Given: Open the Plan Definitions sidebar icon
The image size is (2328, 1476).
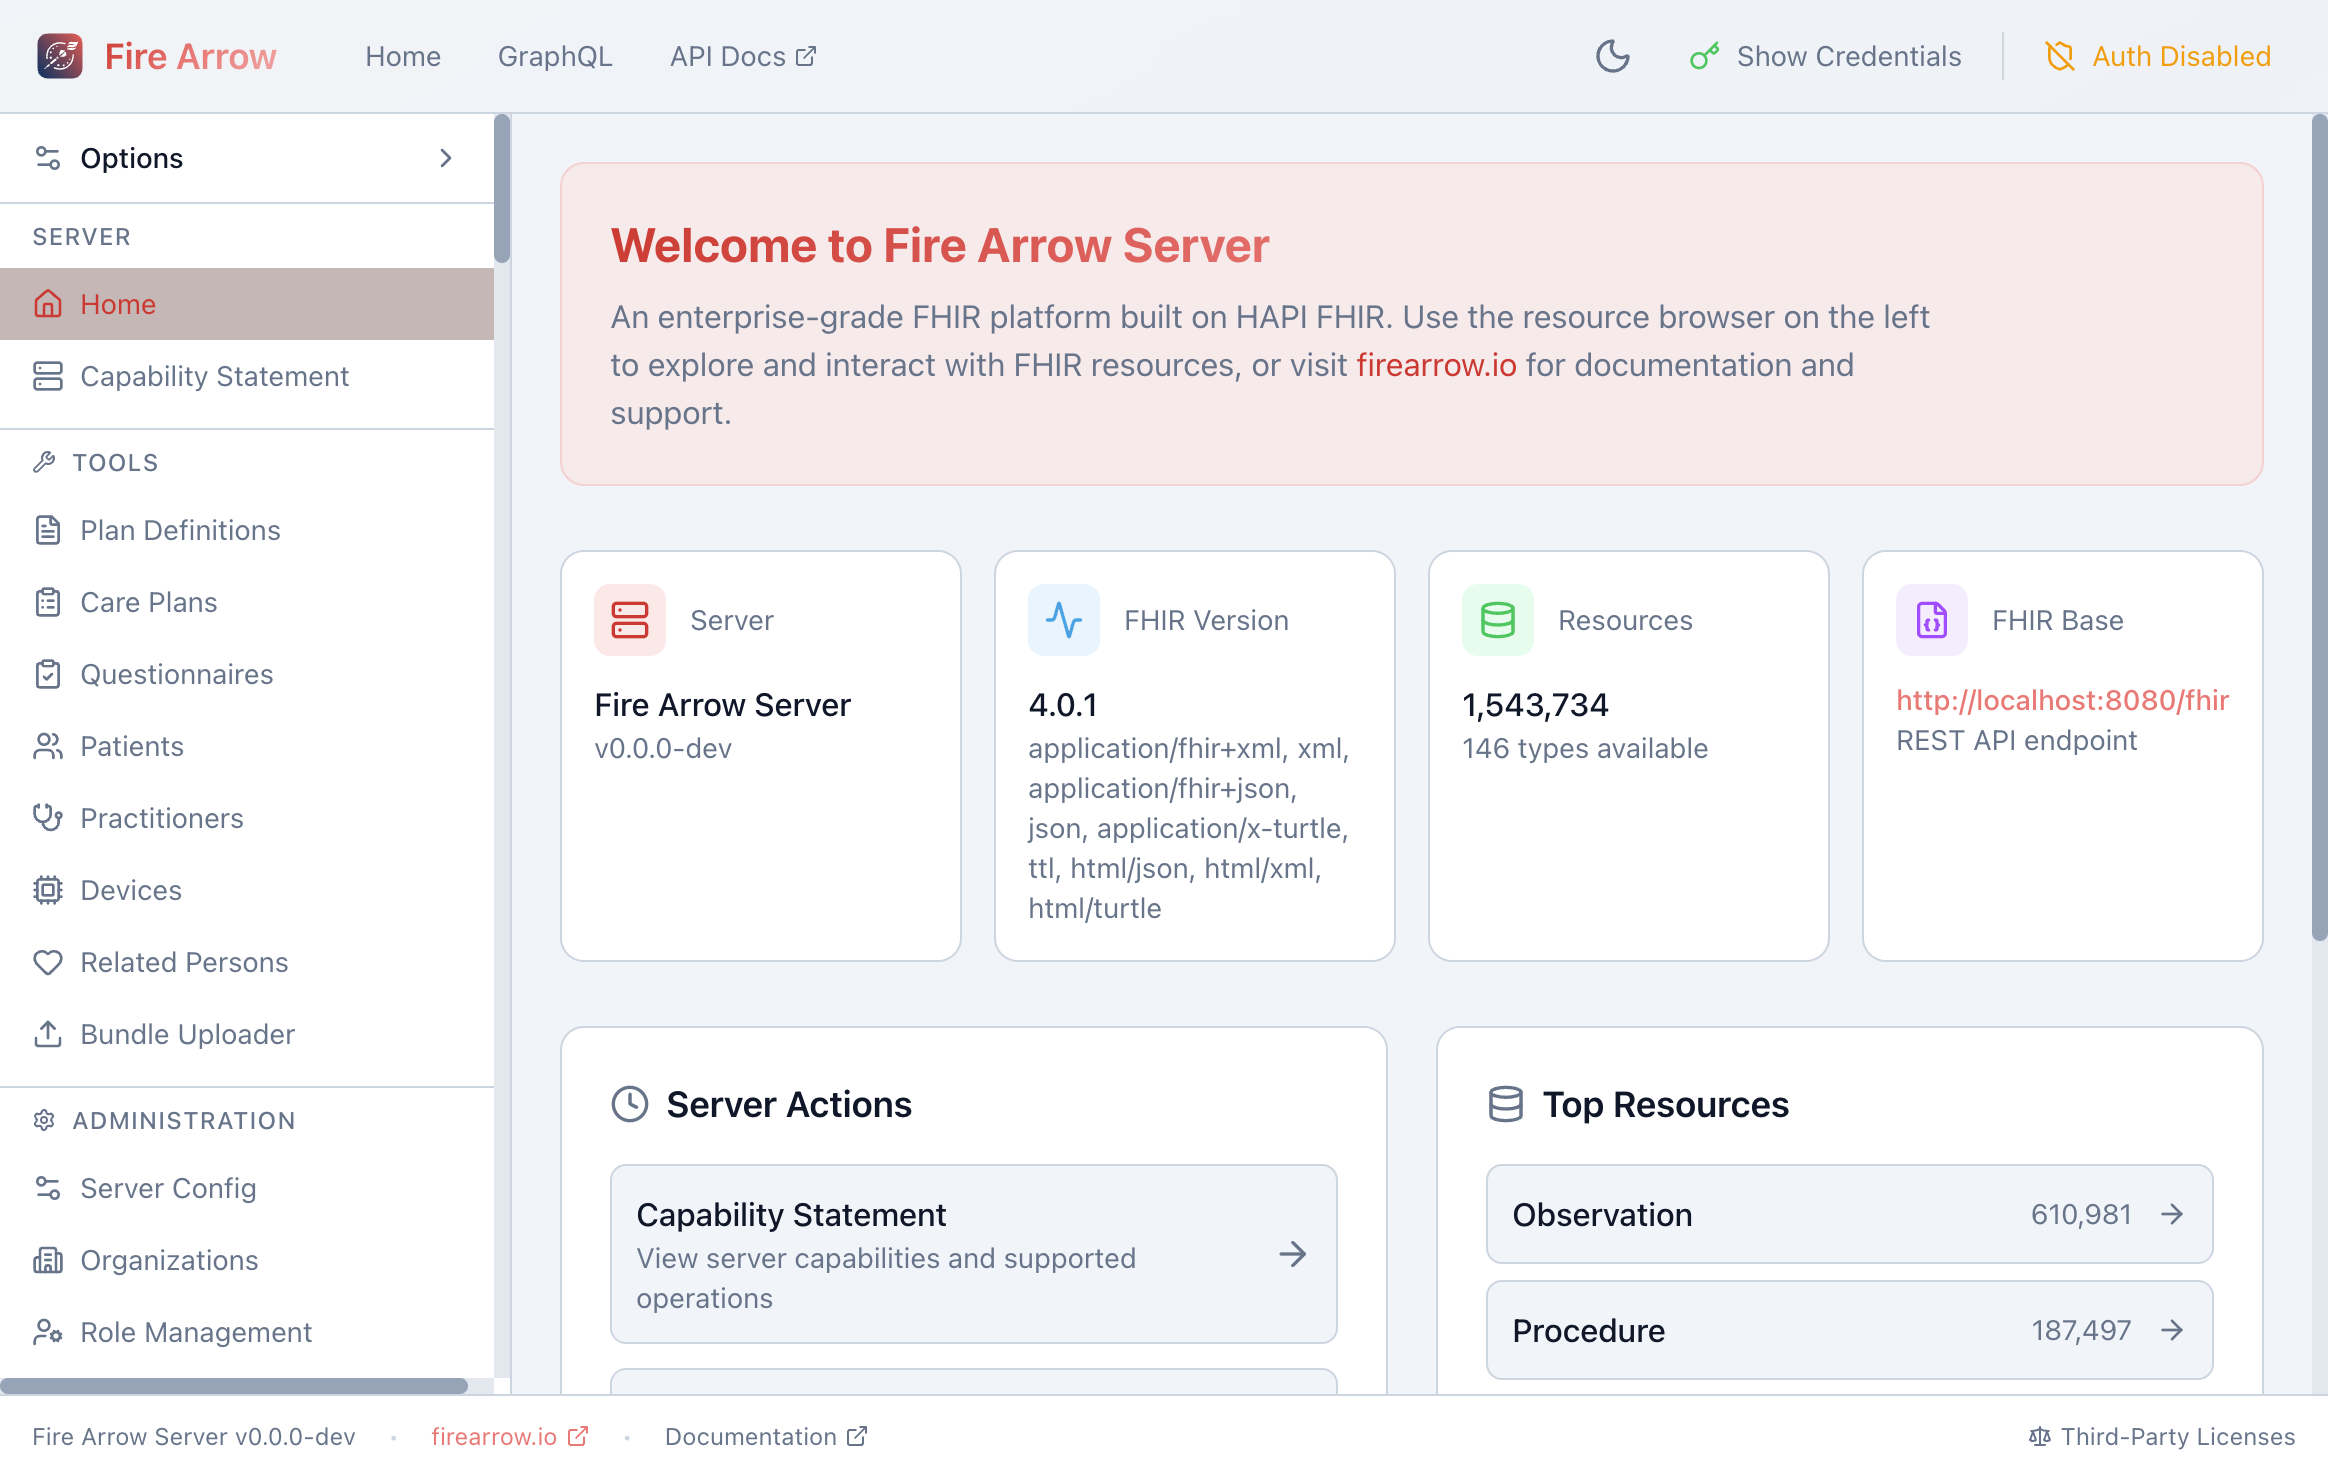Looking at the screenshot, I should click(x=48, y=530).
